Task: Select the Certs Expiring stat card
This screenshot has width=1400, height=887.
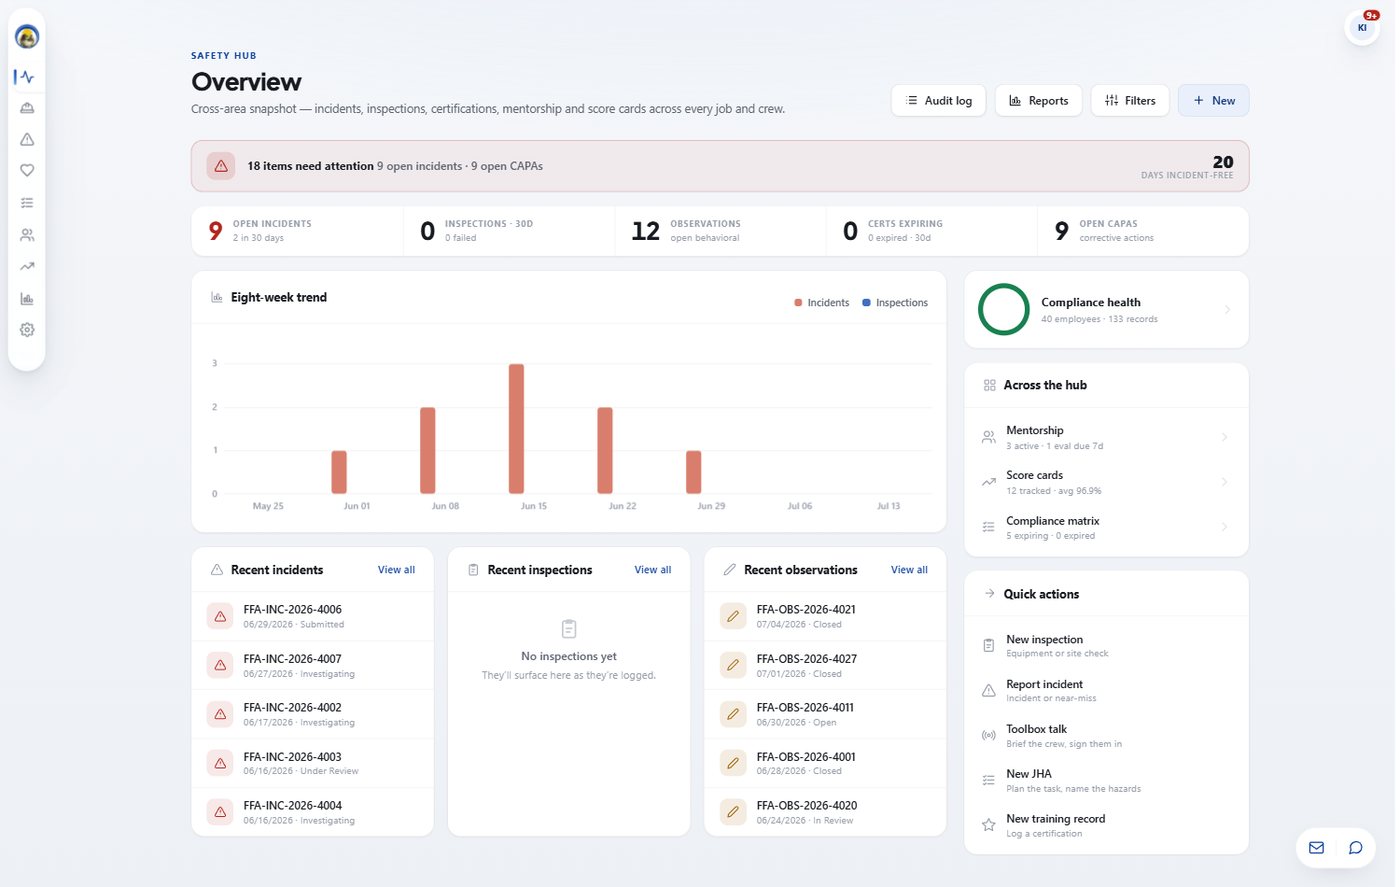Action: click(x=932, y=231)
